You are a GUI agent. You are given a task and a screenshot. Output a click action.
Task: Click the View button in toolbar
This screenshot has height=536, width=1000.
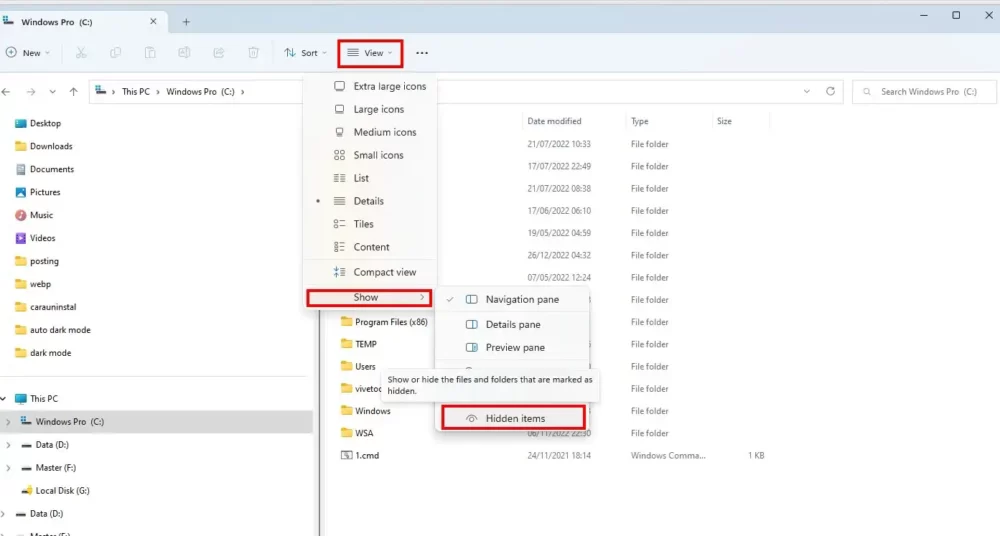(370, 53)
